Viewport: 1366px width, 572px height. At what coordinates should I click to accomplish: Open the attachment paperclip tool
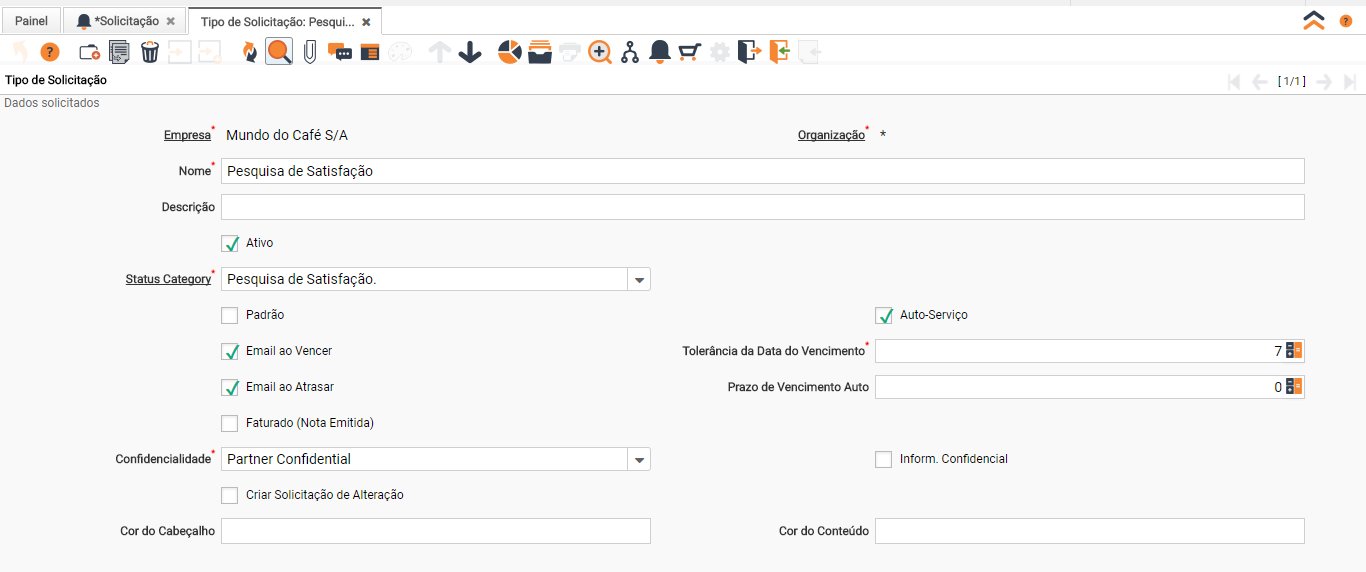pos(310,52)
